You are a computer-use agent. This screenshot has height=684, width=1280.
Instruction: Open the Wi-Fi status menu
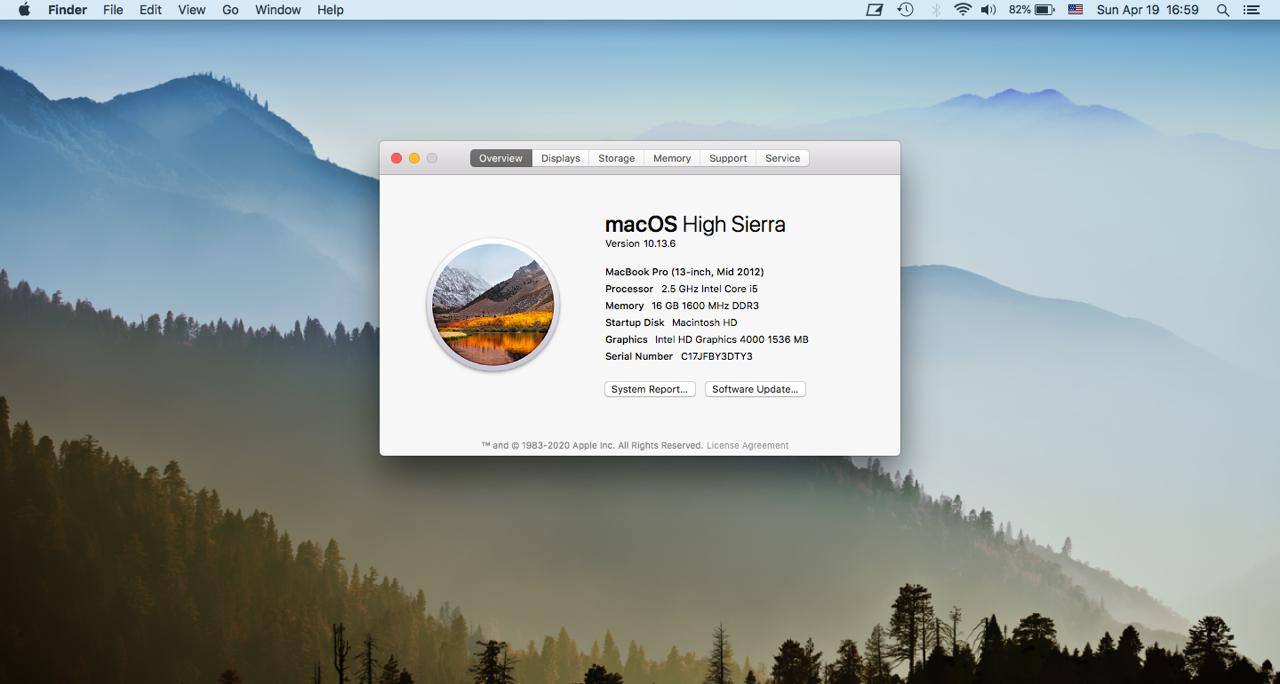963,9
